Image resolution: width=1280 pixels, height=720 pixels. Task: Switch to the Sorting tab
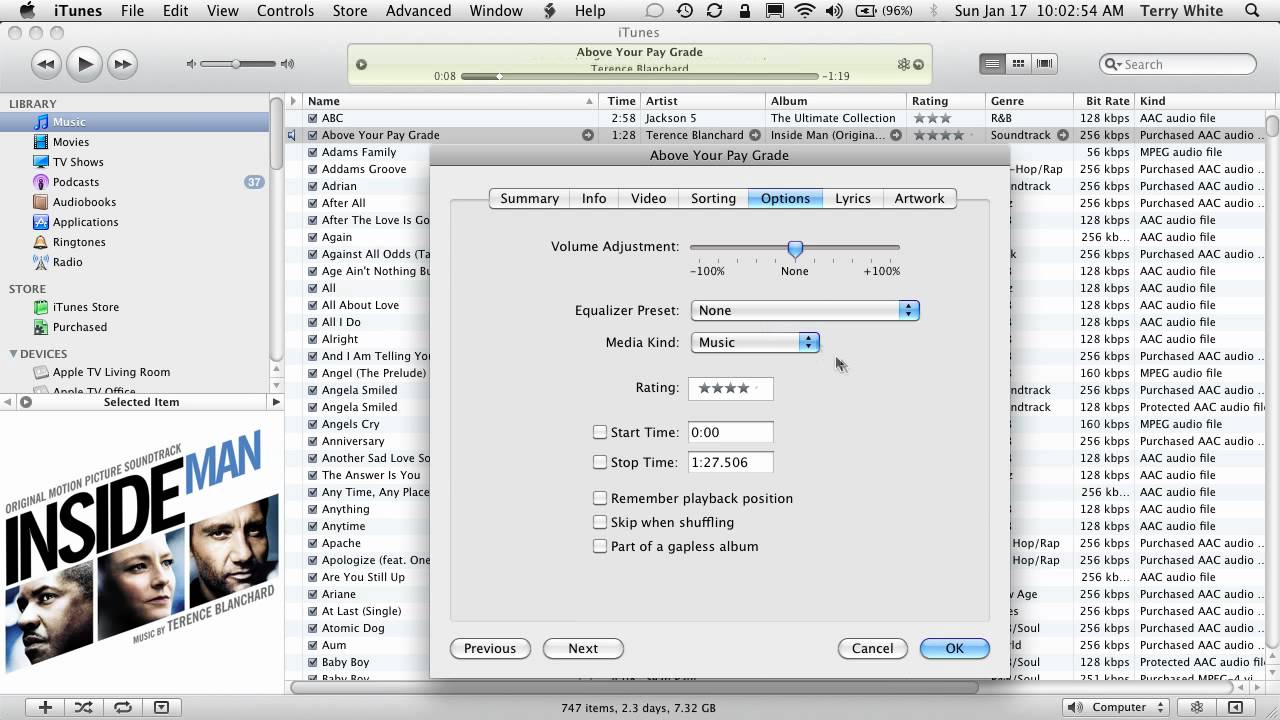(713, 198)
